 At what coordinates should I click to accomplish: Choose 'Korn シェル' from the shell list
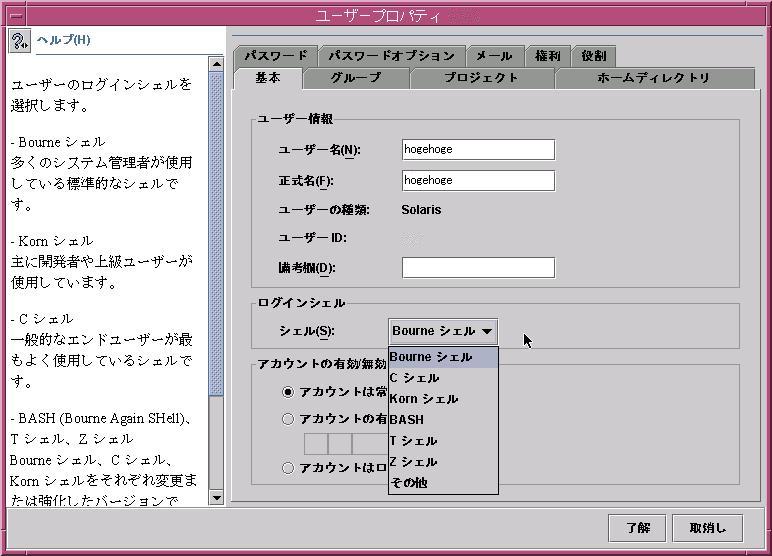point(424,399)
